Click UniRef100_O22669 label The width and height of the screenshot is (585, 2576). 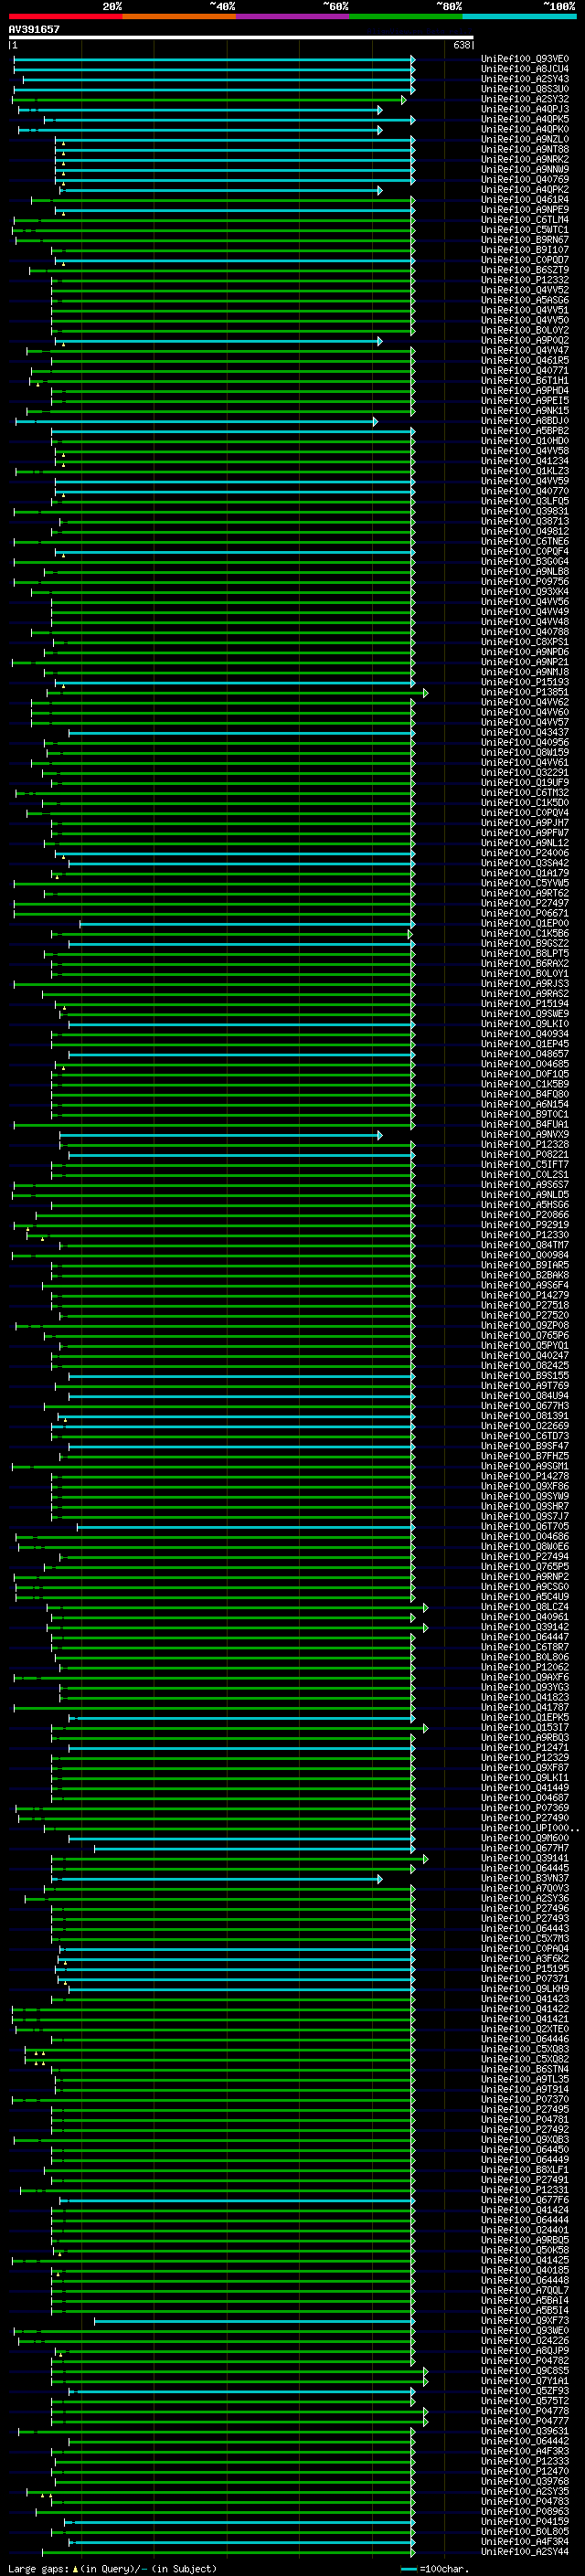point(525,1426)
